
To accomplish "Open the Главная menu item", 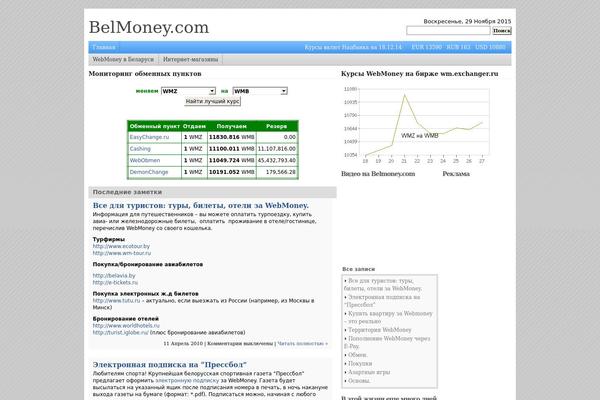I will pos(104,47).
